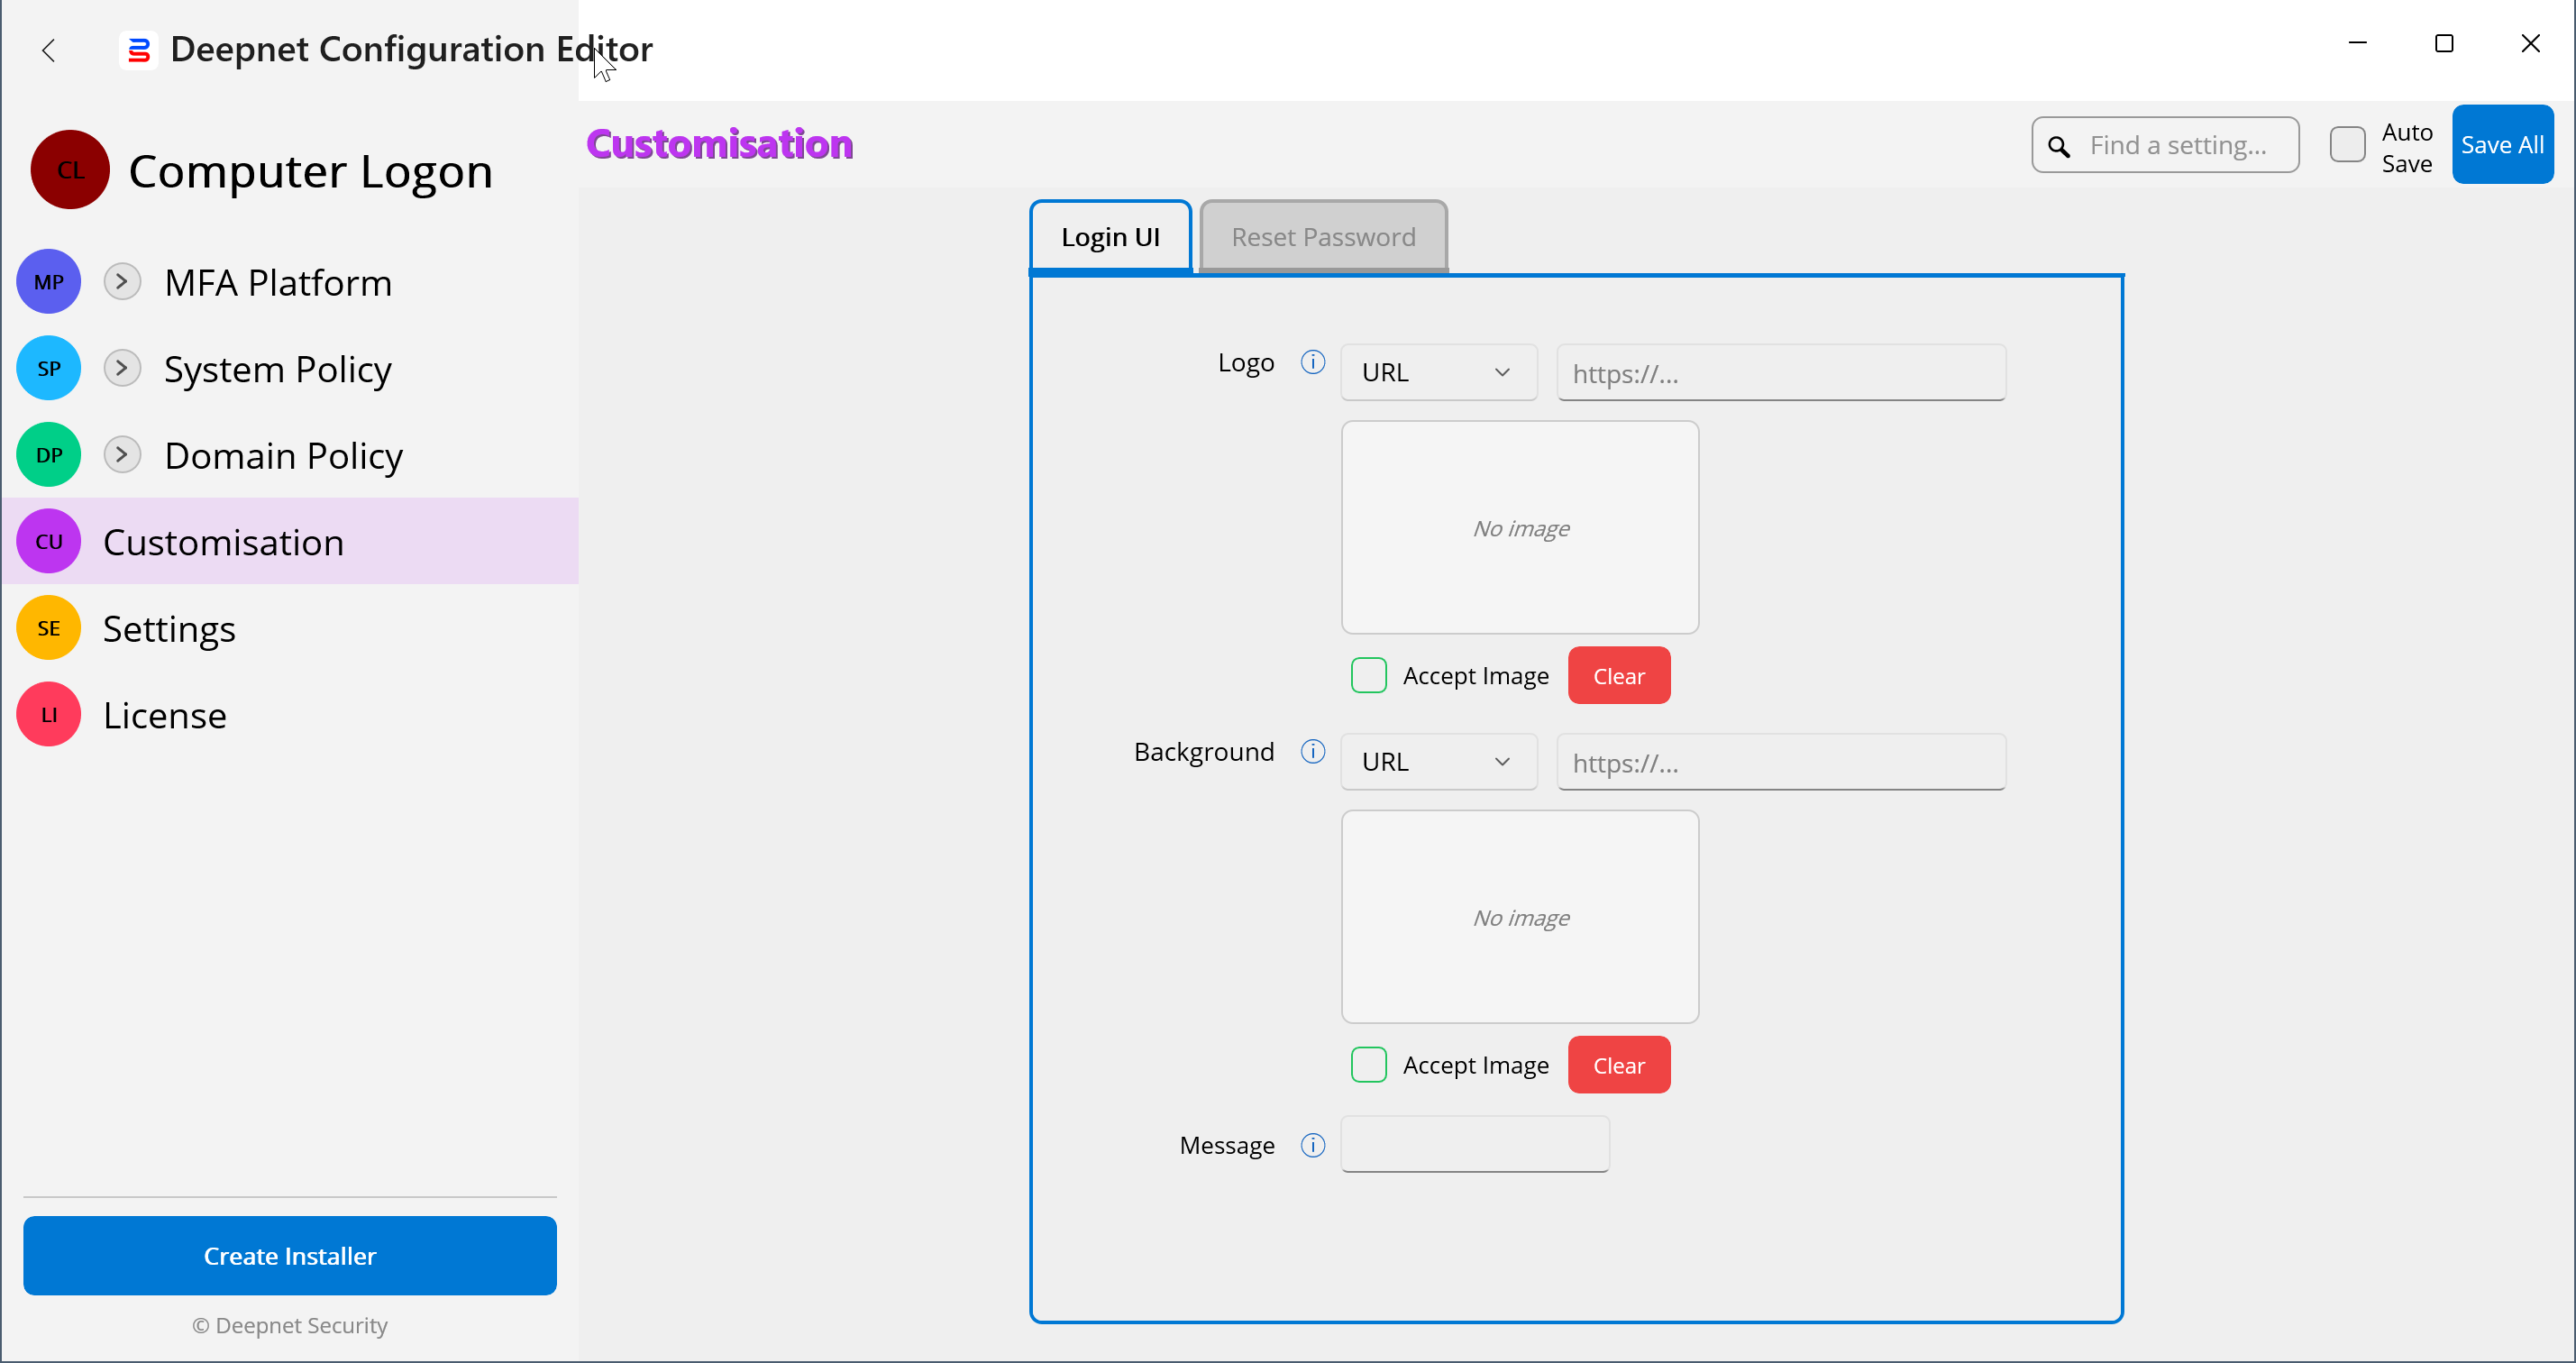
Task: Click the MP circle icon for MFA Platform
Action: (48, 282)
